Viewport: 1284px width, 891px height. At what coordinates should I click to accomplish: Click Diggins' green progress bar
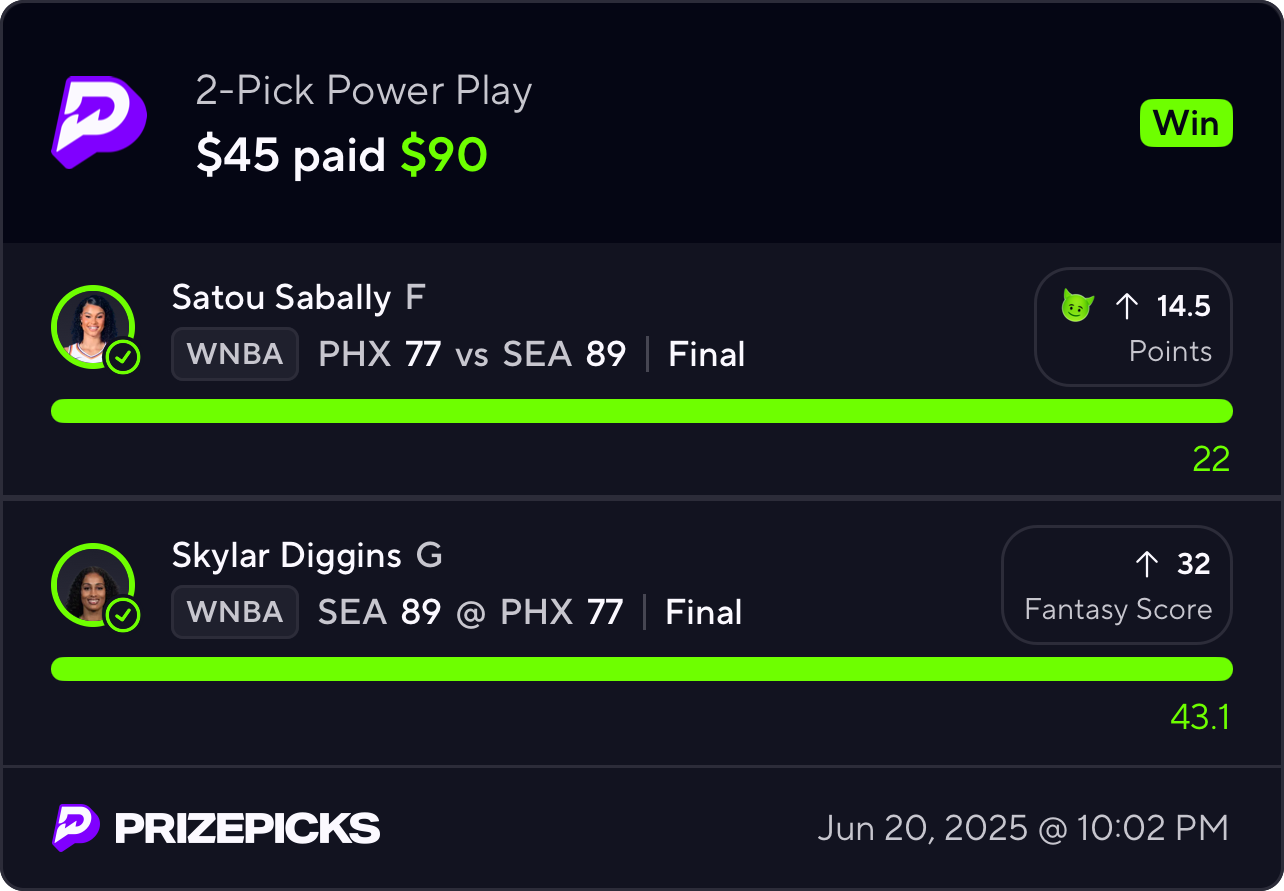[x=642, y=669]
